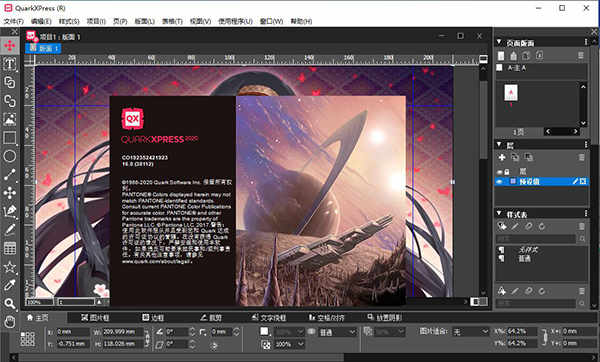Select the Line tool
This screenshot has height=362, width=600.
point(10,174)
